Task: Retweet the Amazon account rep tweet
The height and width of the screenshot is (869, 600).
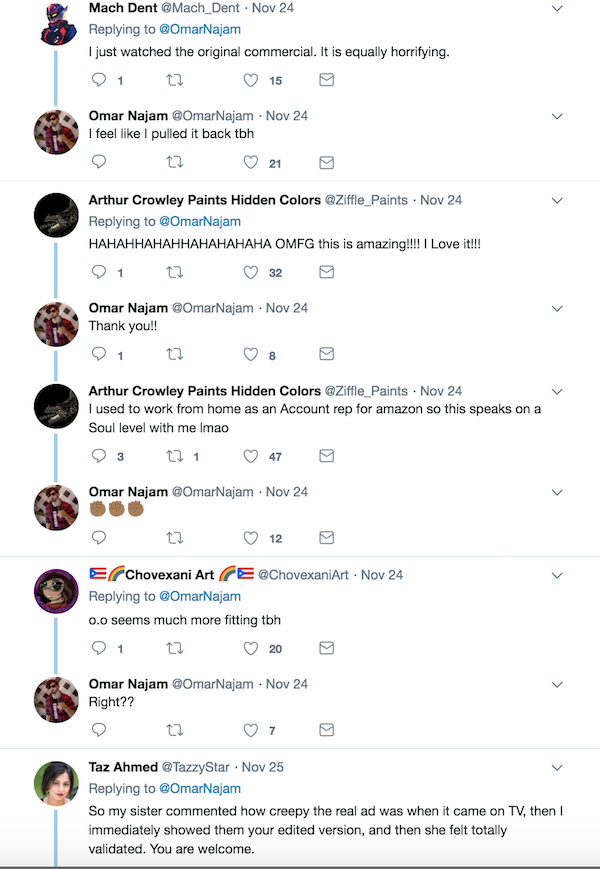Action: coord(175,456)
